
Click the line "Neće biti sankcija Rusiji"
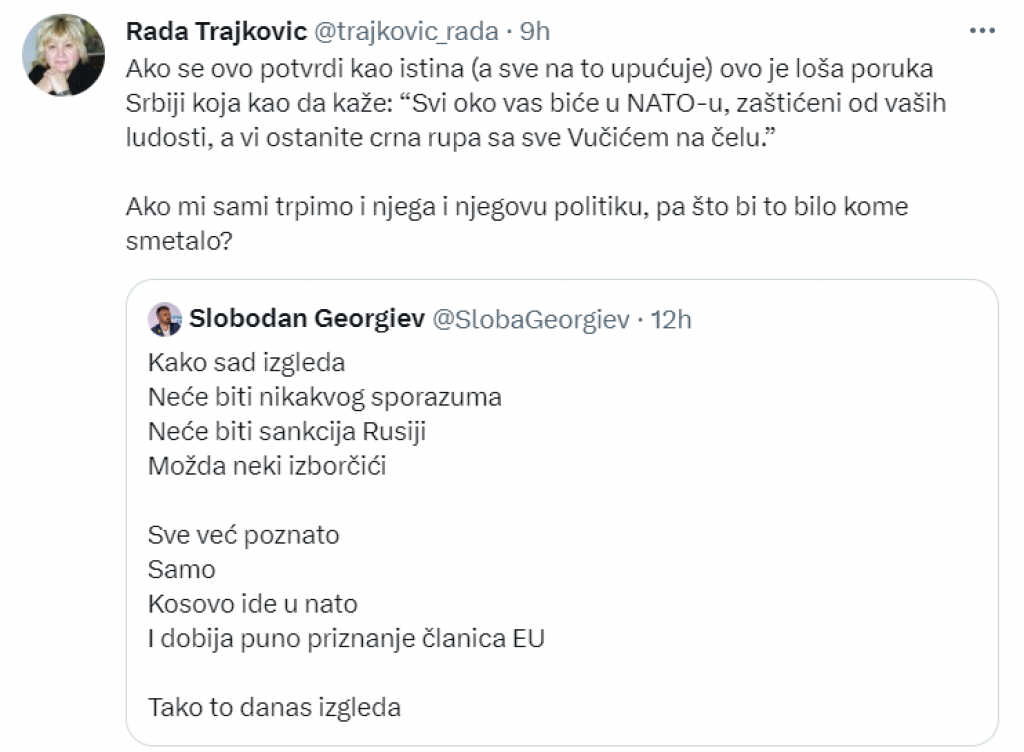tap(294, 431)
